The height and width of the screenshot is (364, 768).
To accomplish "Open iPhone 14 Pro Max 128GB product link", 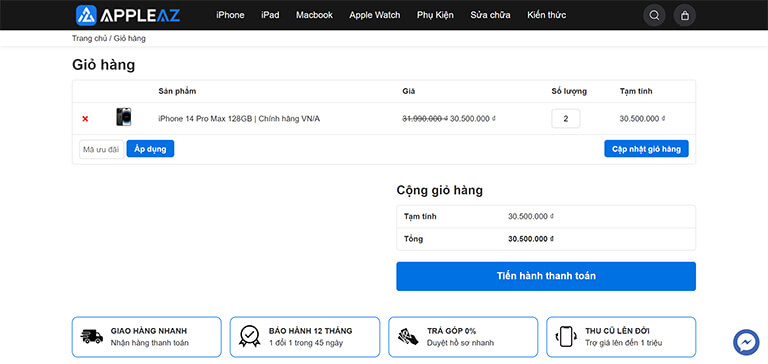I will (x=239, y=119).
